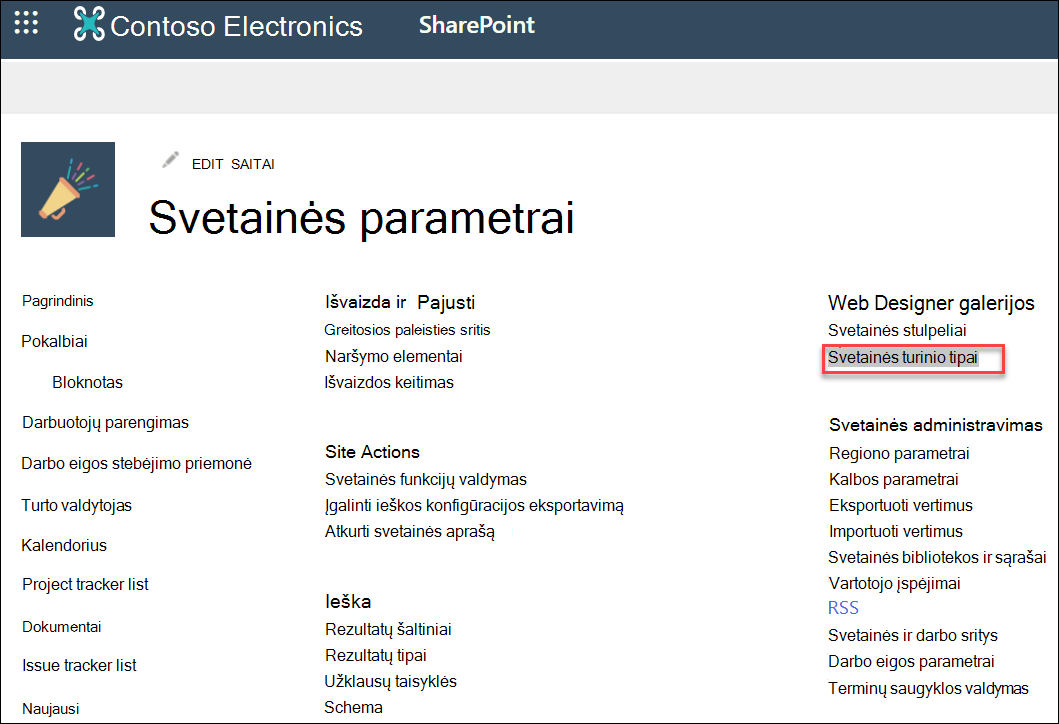Screen dimensions: 1059x724
Task: Open the app launcher waffle icon
Action: (x=26, y=23)
